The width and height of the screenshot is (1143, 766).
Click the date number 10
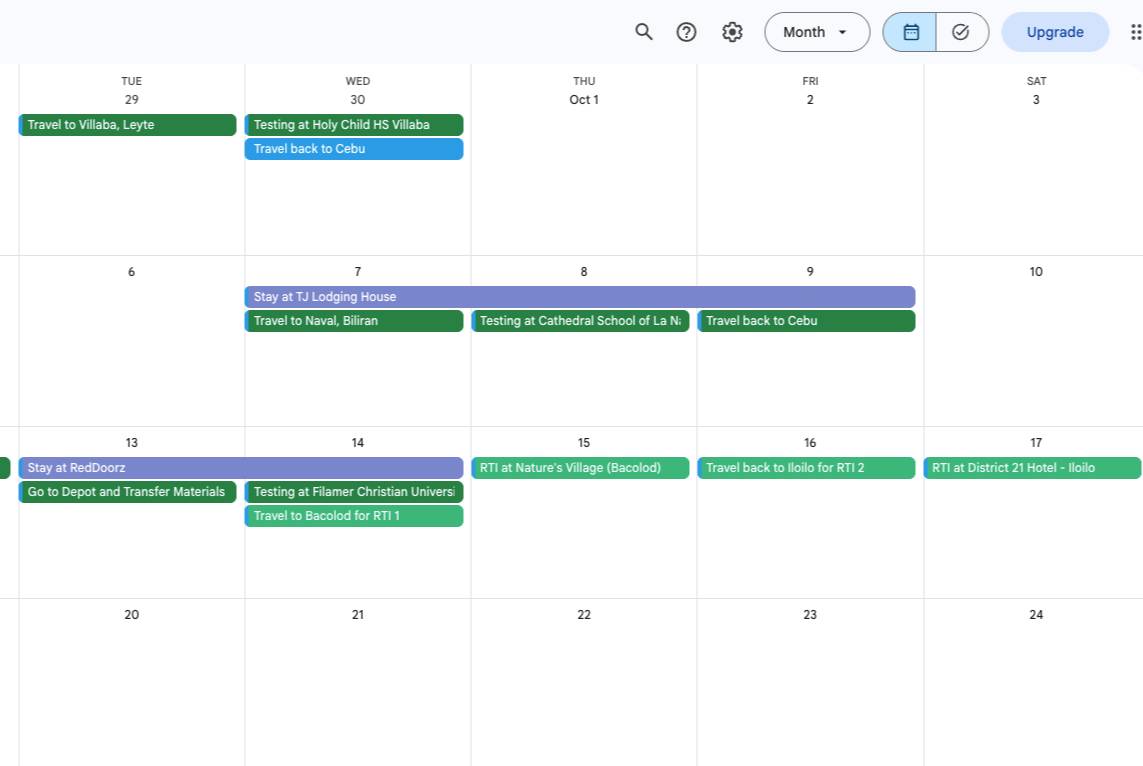click(x=1036, y=272)
